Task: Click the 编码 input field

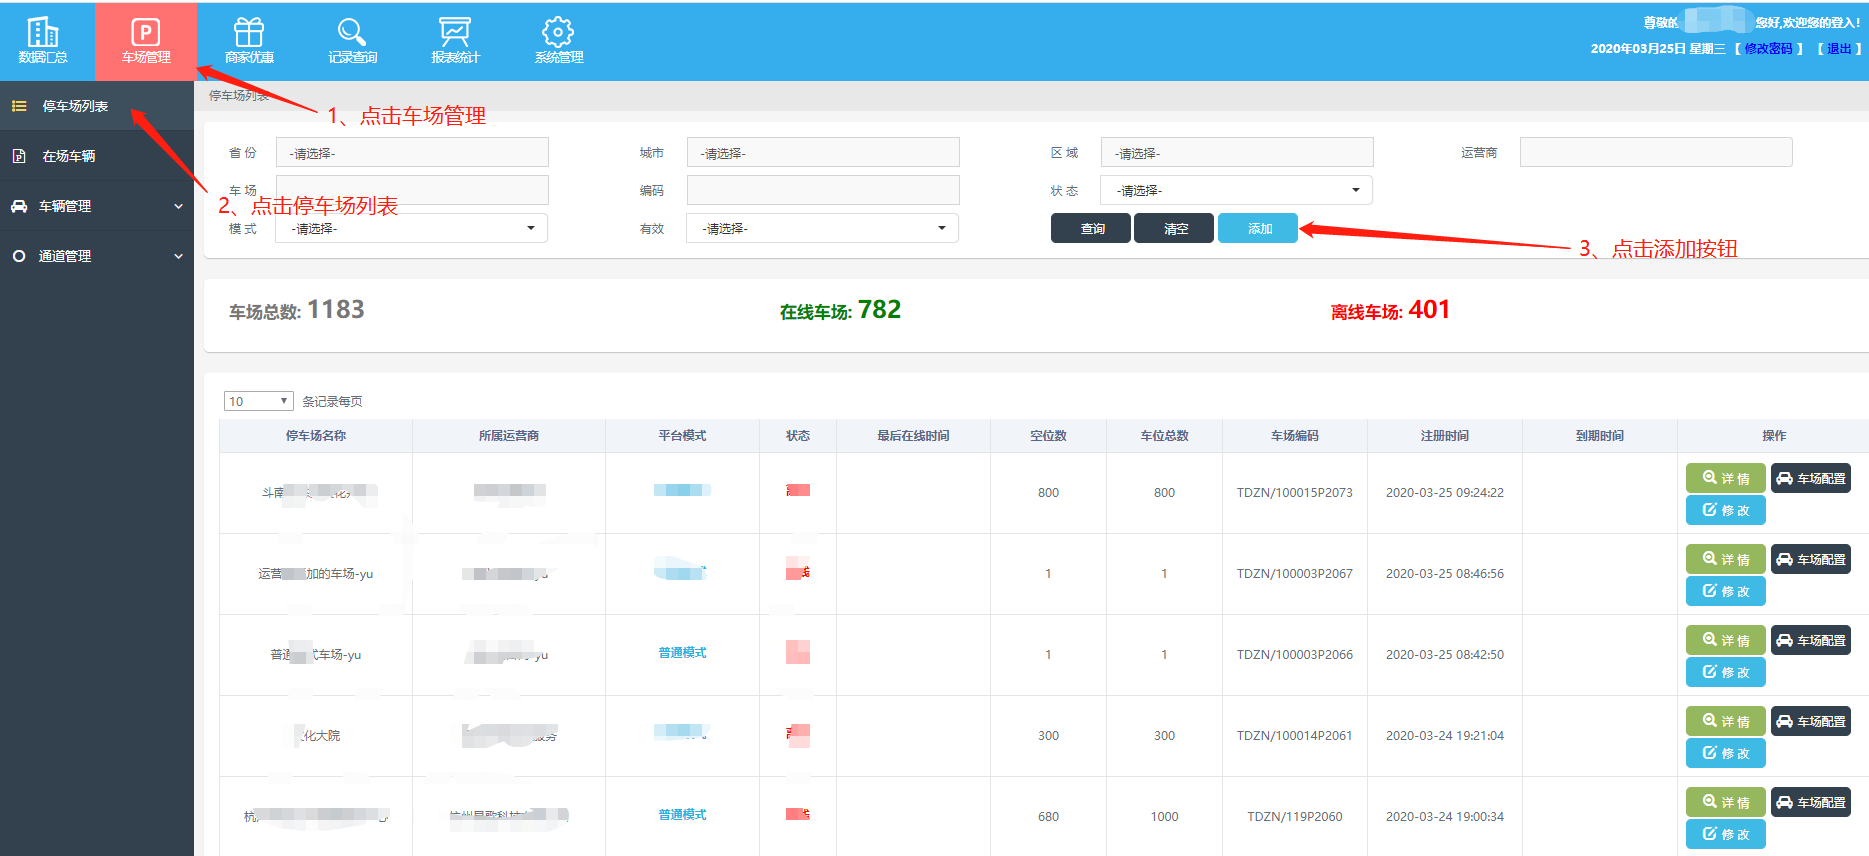Action: [x=823, y=190]
